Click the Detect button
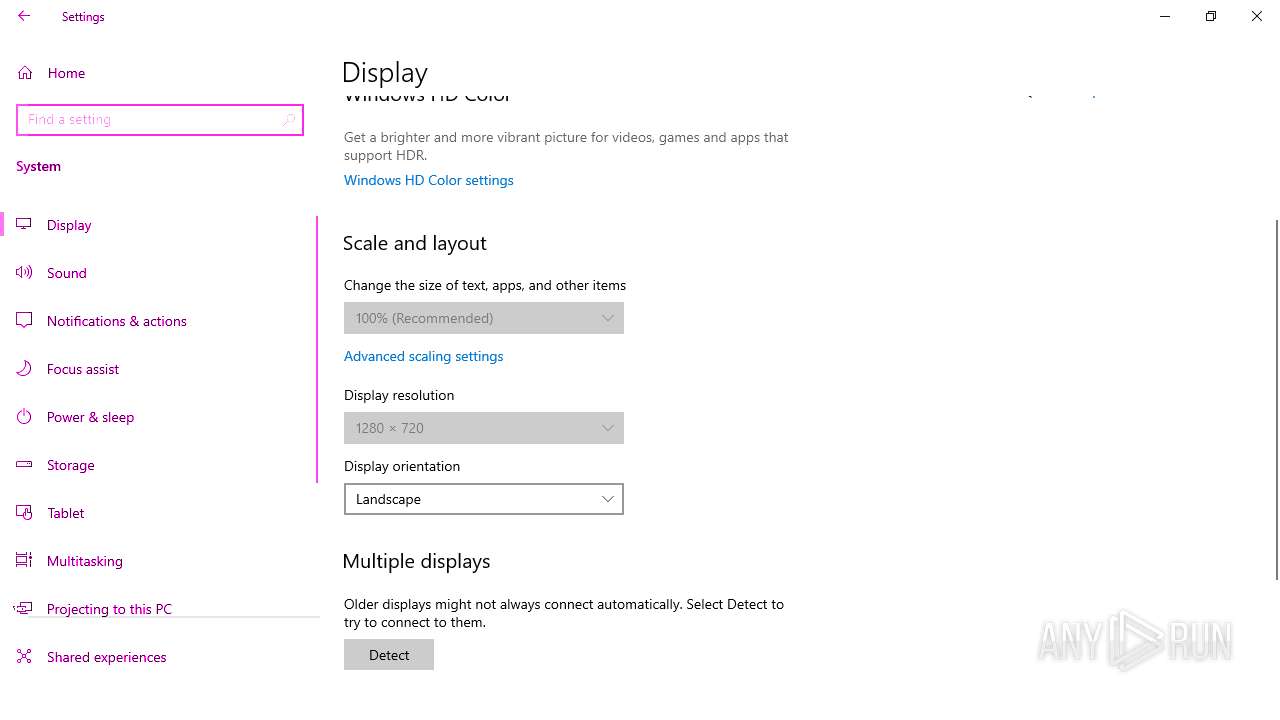Image resolution: width=1280 pixels, height=720 pixels. [389, 655]
